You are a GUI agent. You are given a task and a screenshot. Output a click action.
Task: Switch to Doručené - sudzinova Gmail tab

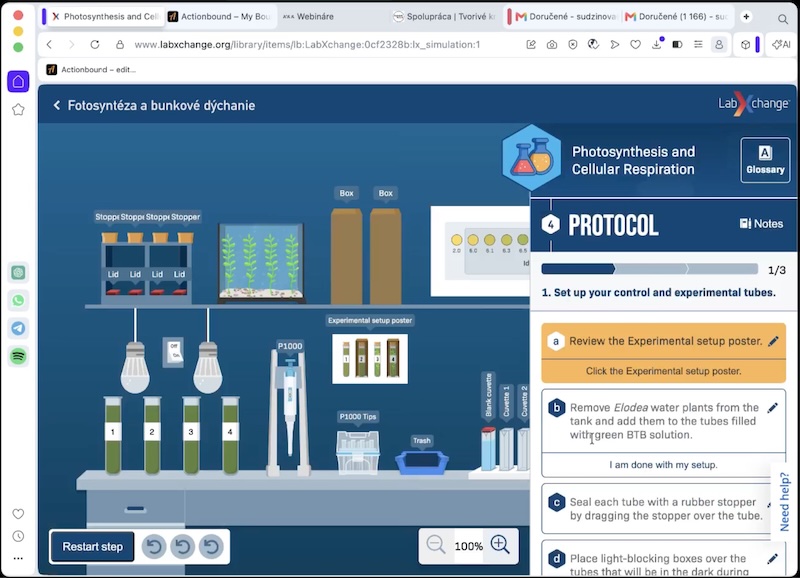(x=566, y=16)
